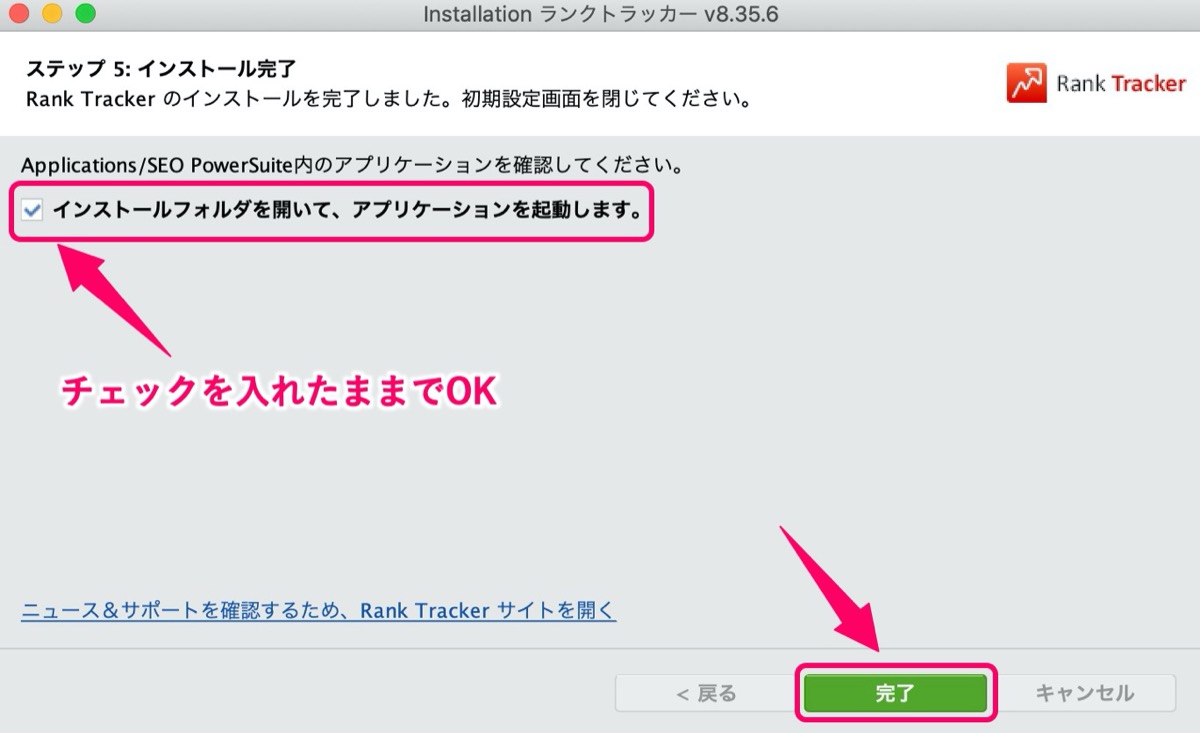Click the Rank Tracker logo icon
The image size is (1200, 733).
point(1026,84)
